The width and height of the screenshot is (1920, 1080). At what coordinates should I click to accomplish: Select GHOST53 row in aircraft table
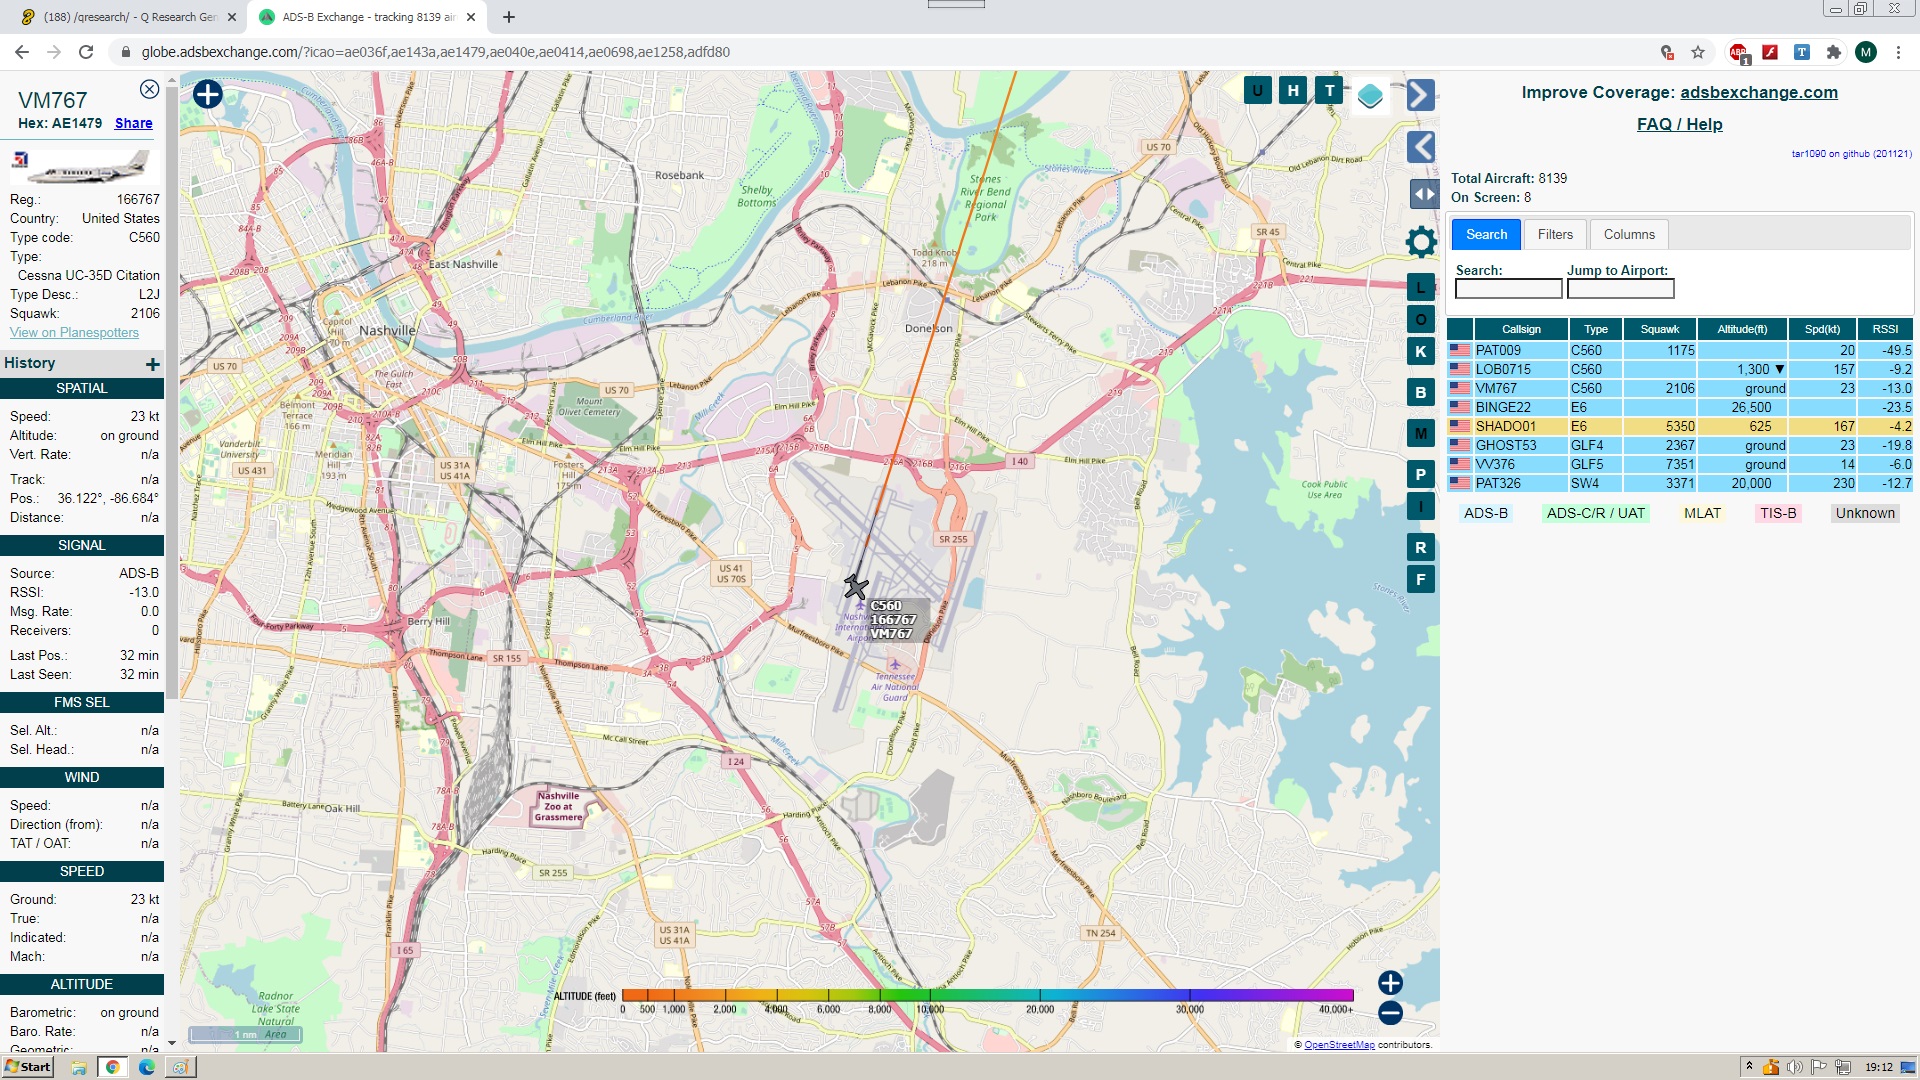click(x=1680, y=446)
